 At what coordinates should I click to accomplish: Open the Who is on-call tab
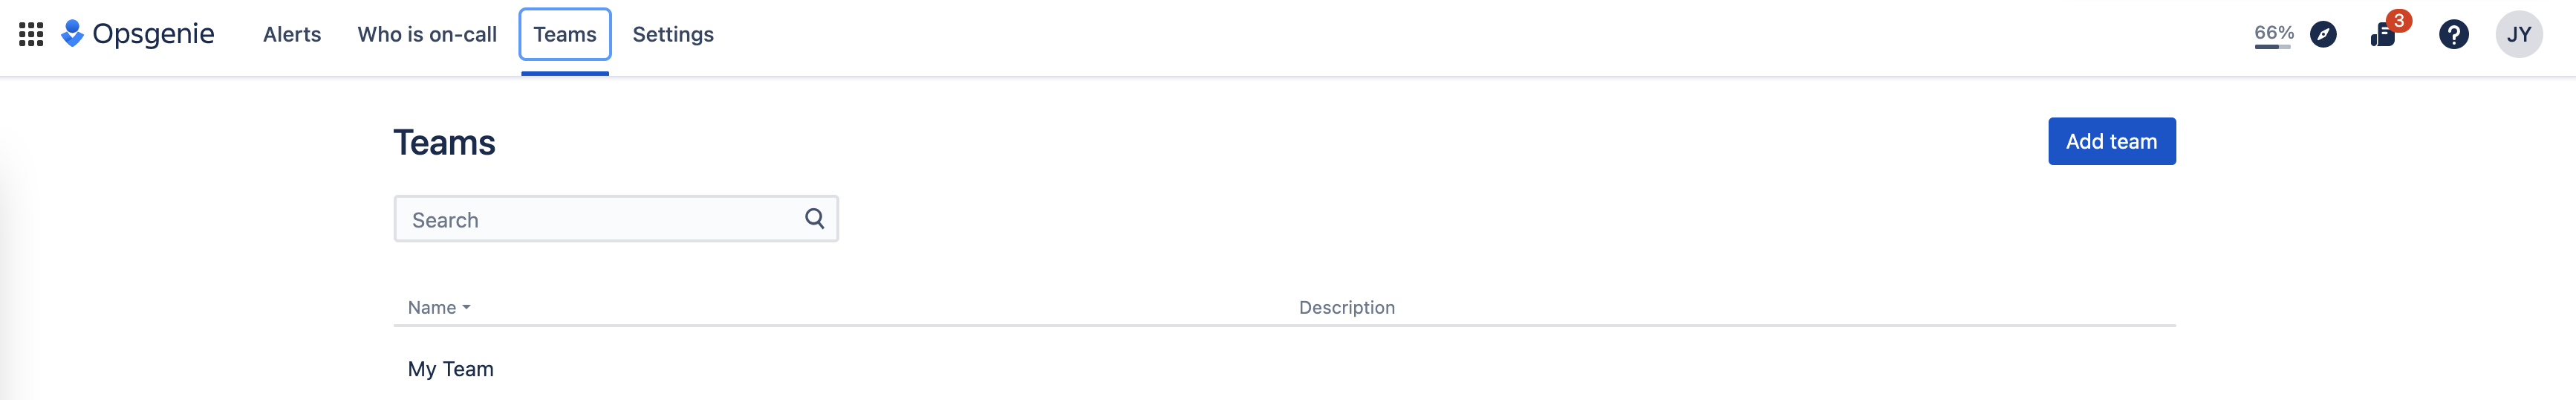(x=427, y=34)
